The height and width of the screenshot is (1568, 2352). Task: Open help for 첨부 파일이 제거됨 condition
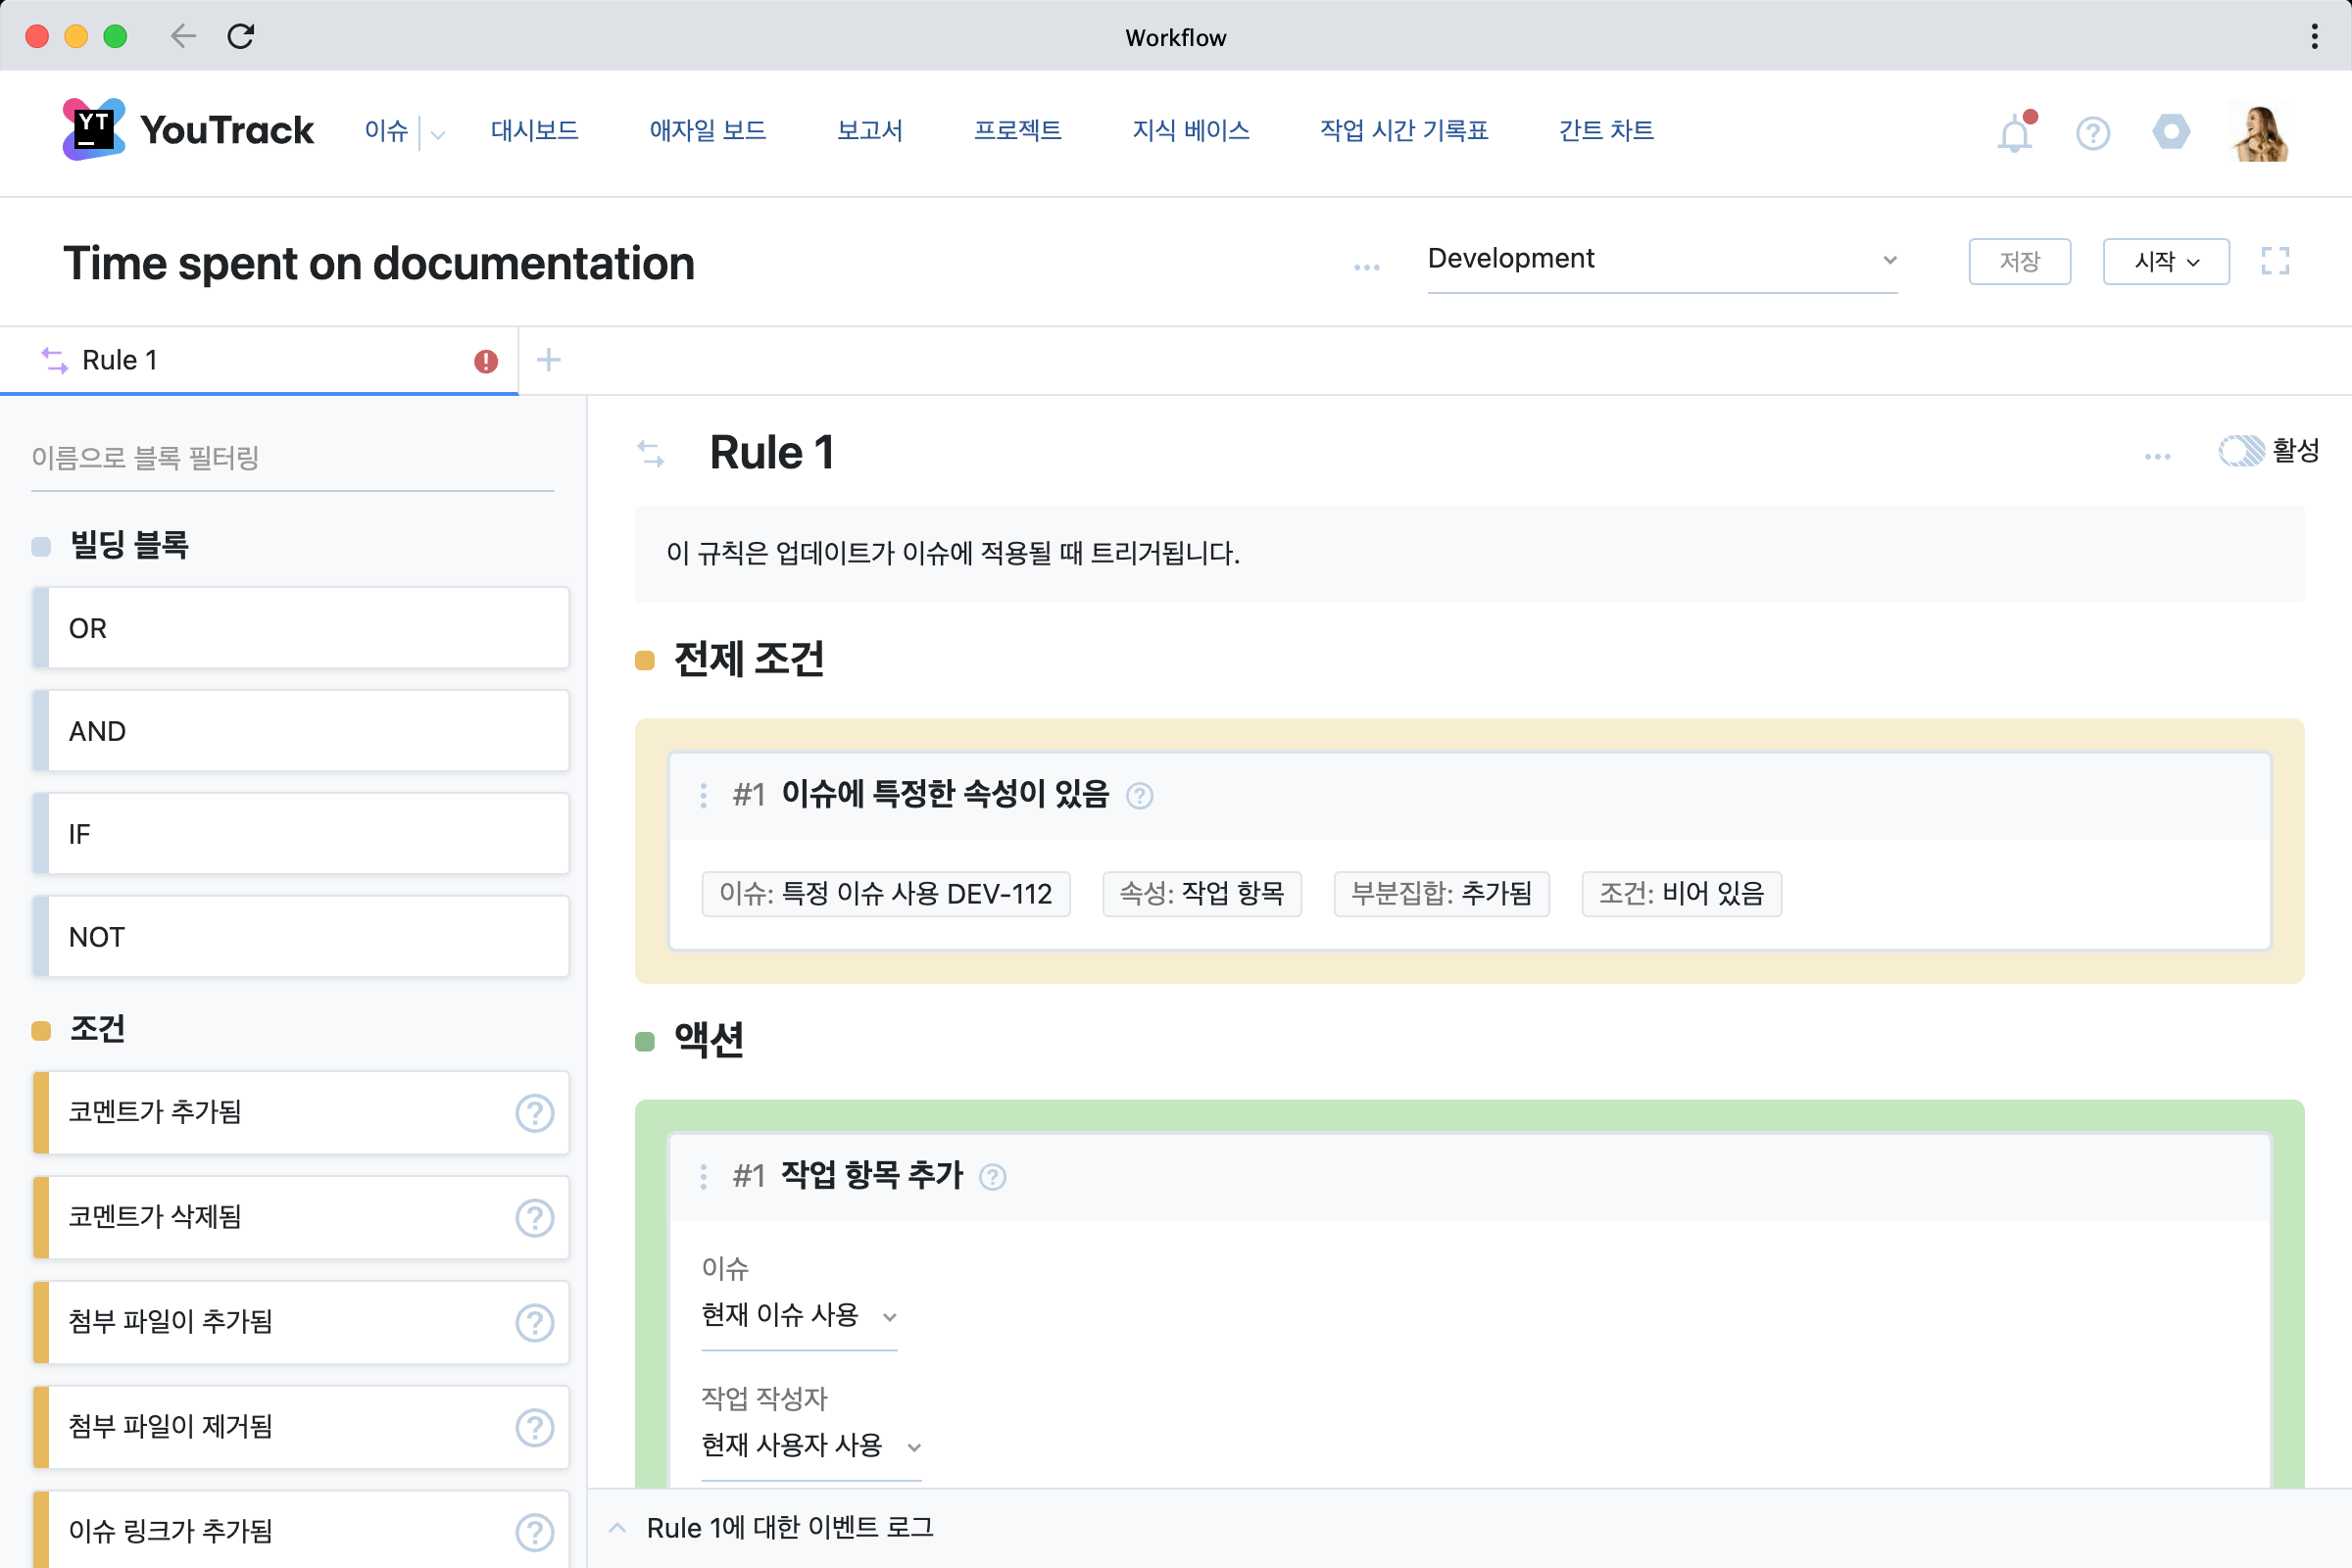[535, 1428]
